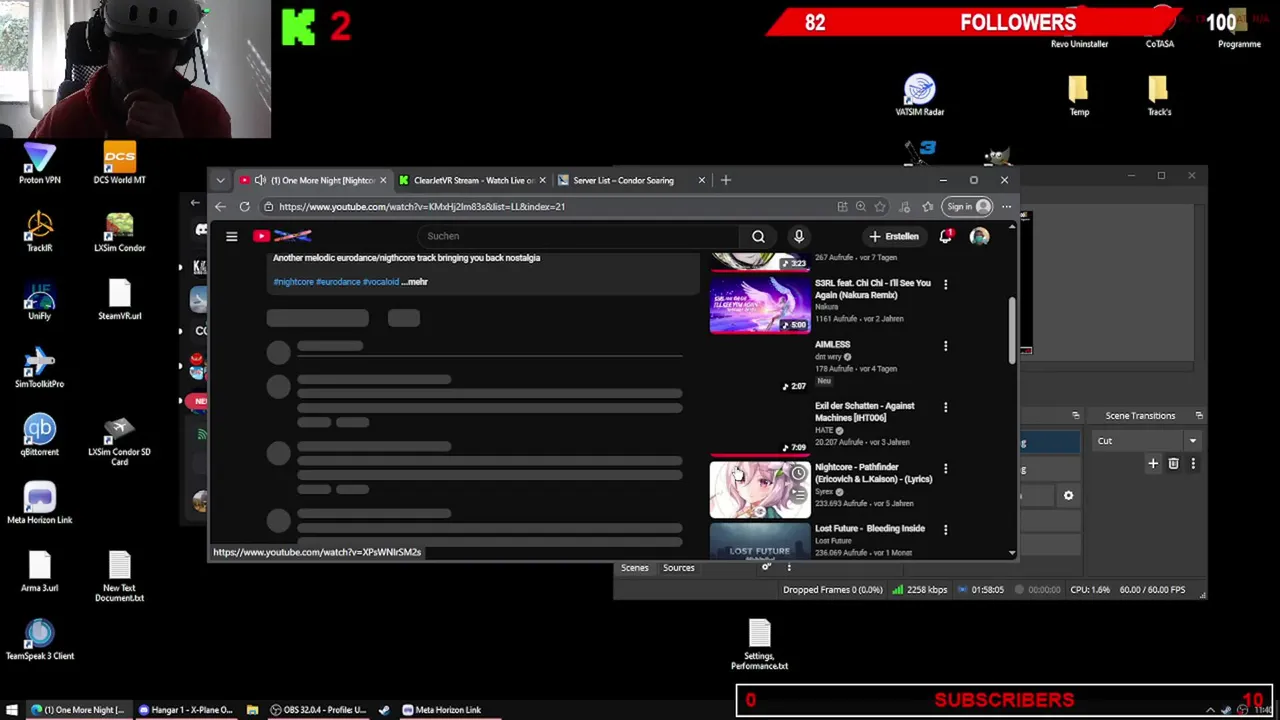Select qBittorrent desktop icon
The height and width of the screenshot is (720, 1280).
40,436
